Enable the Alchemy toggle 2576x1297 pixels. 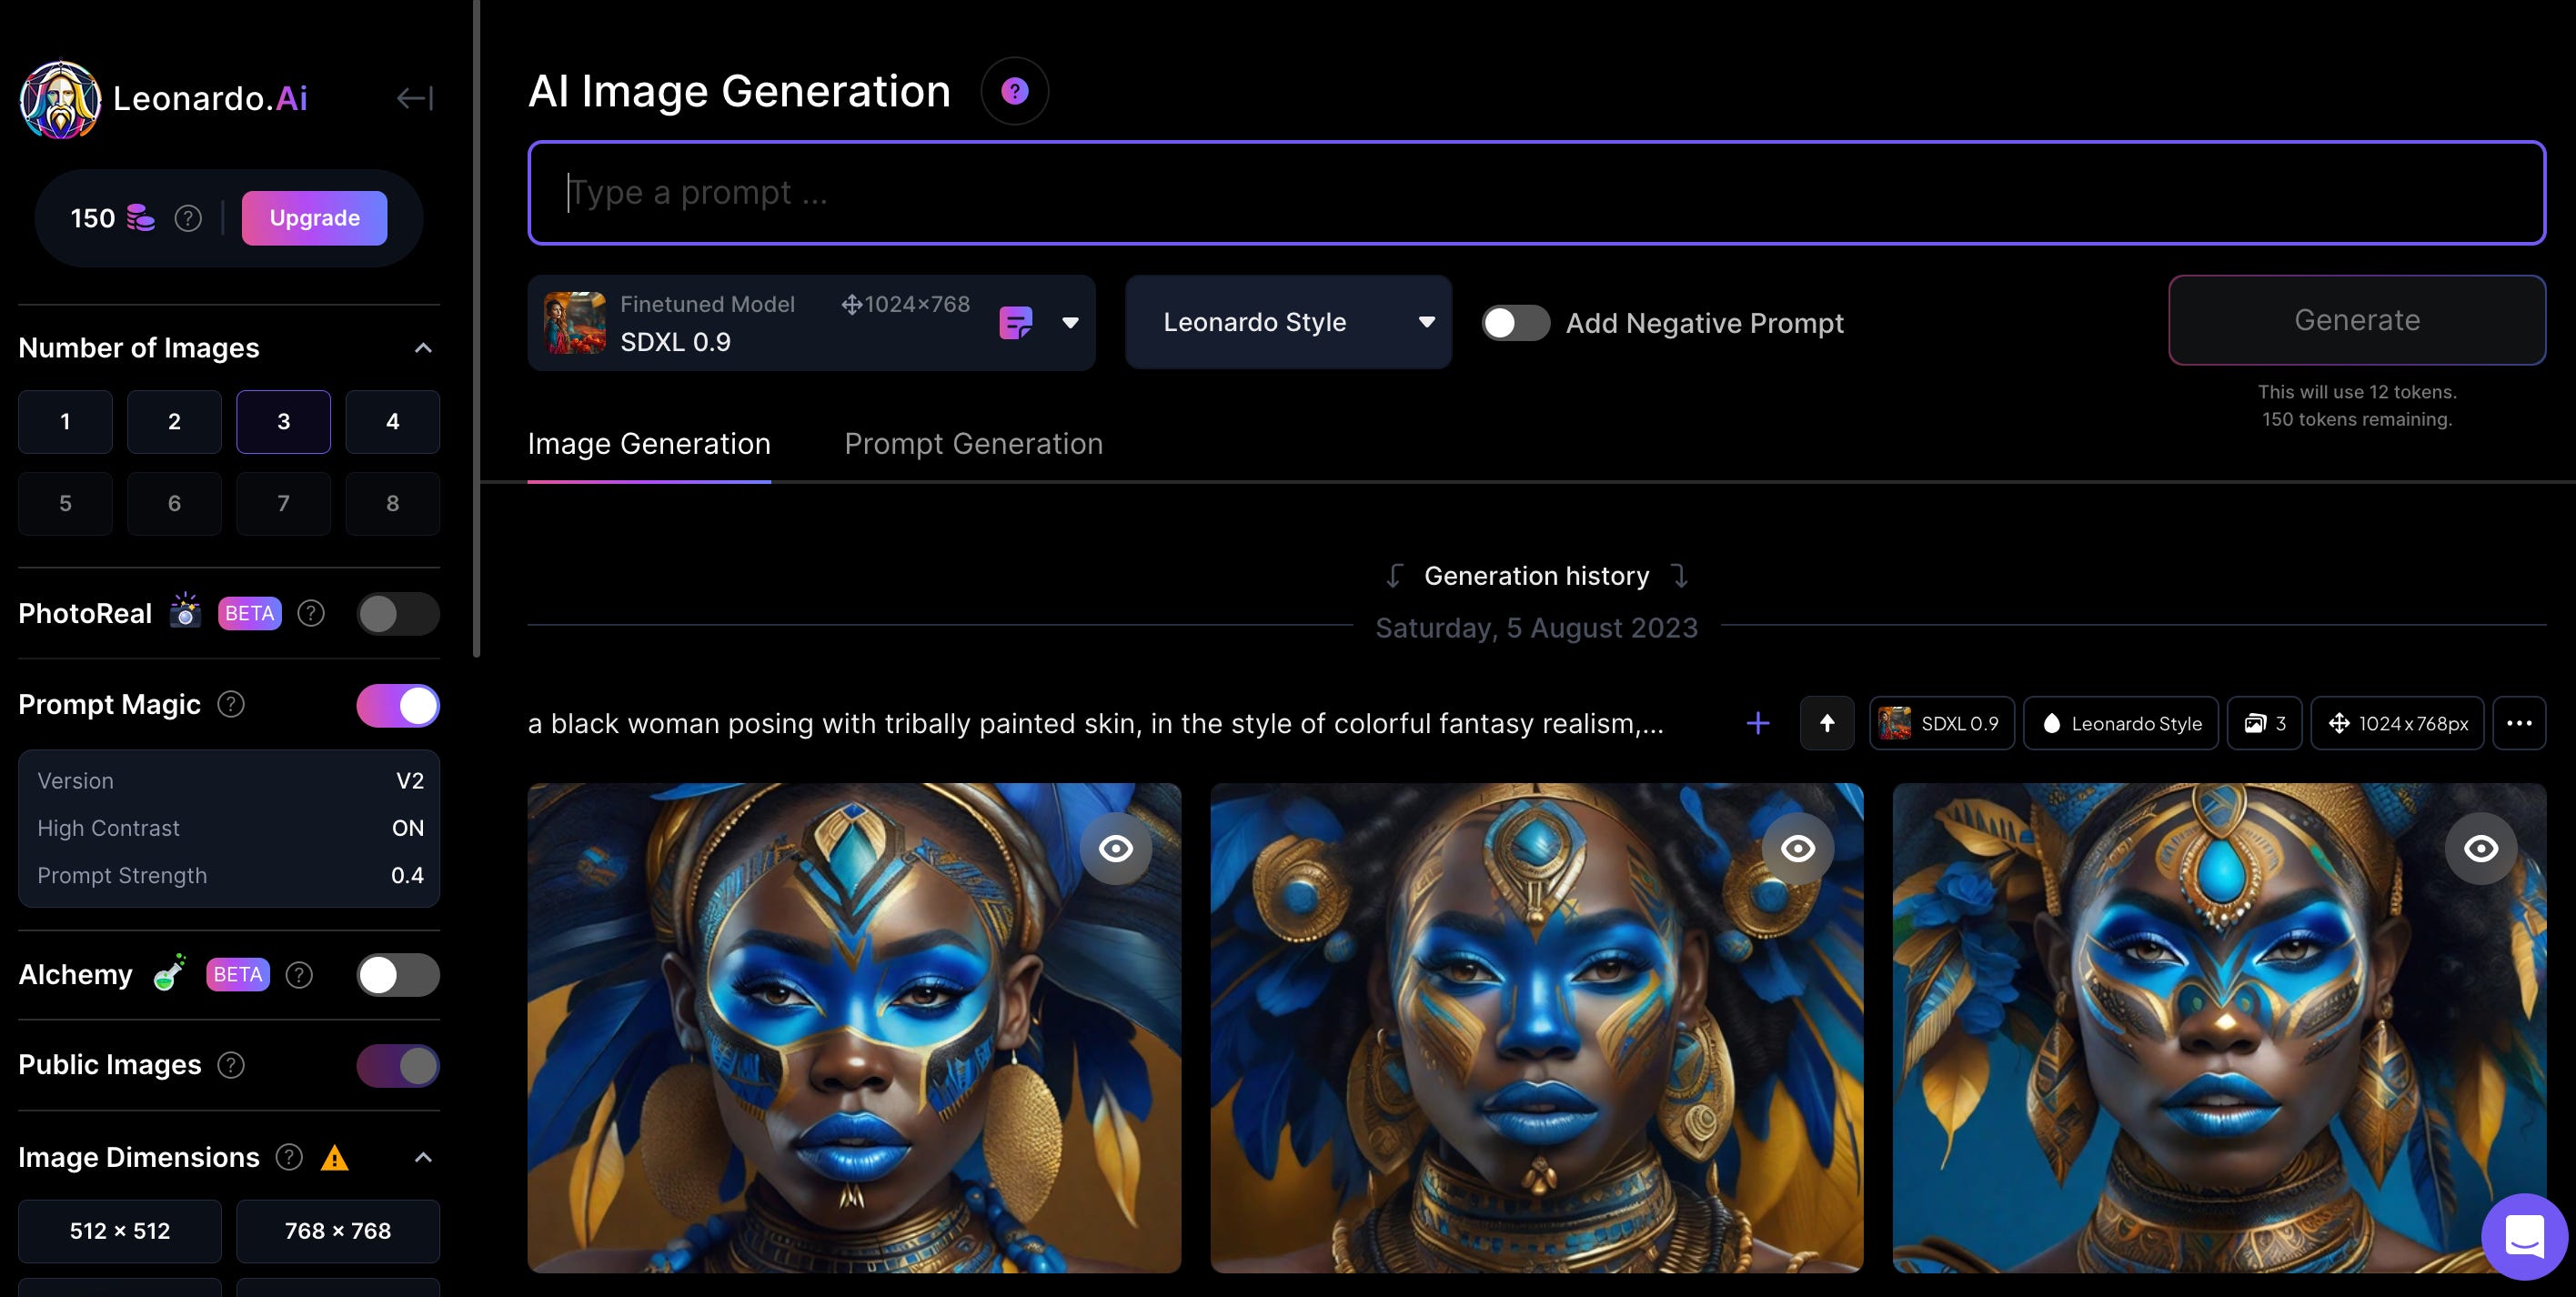[398, 975]
